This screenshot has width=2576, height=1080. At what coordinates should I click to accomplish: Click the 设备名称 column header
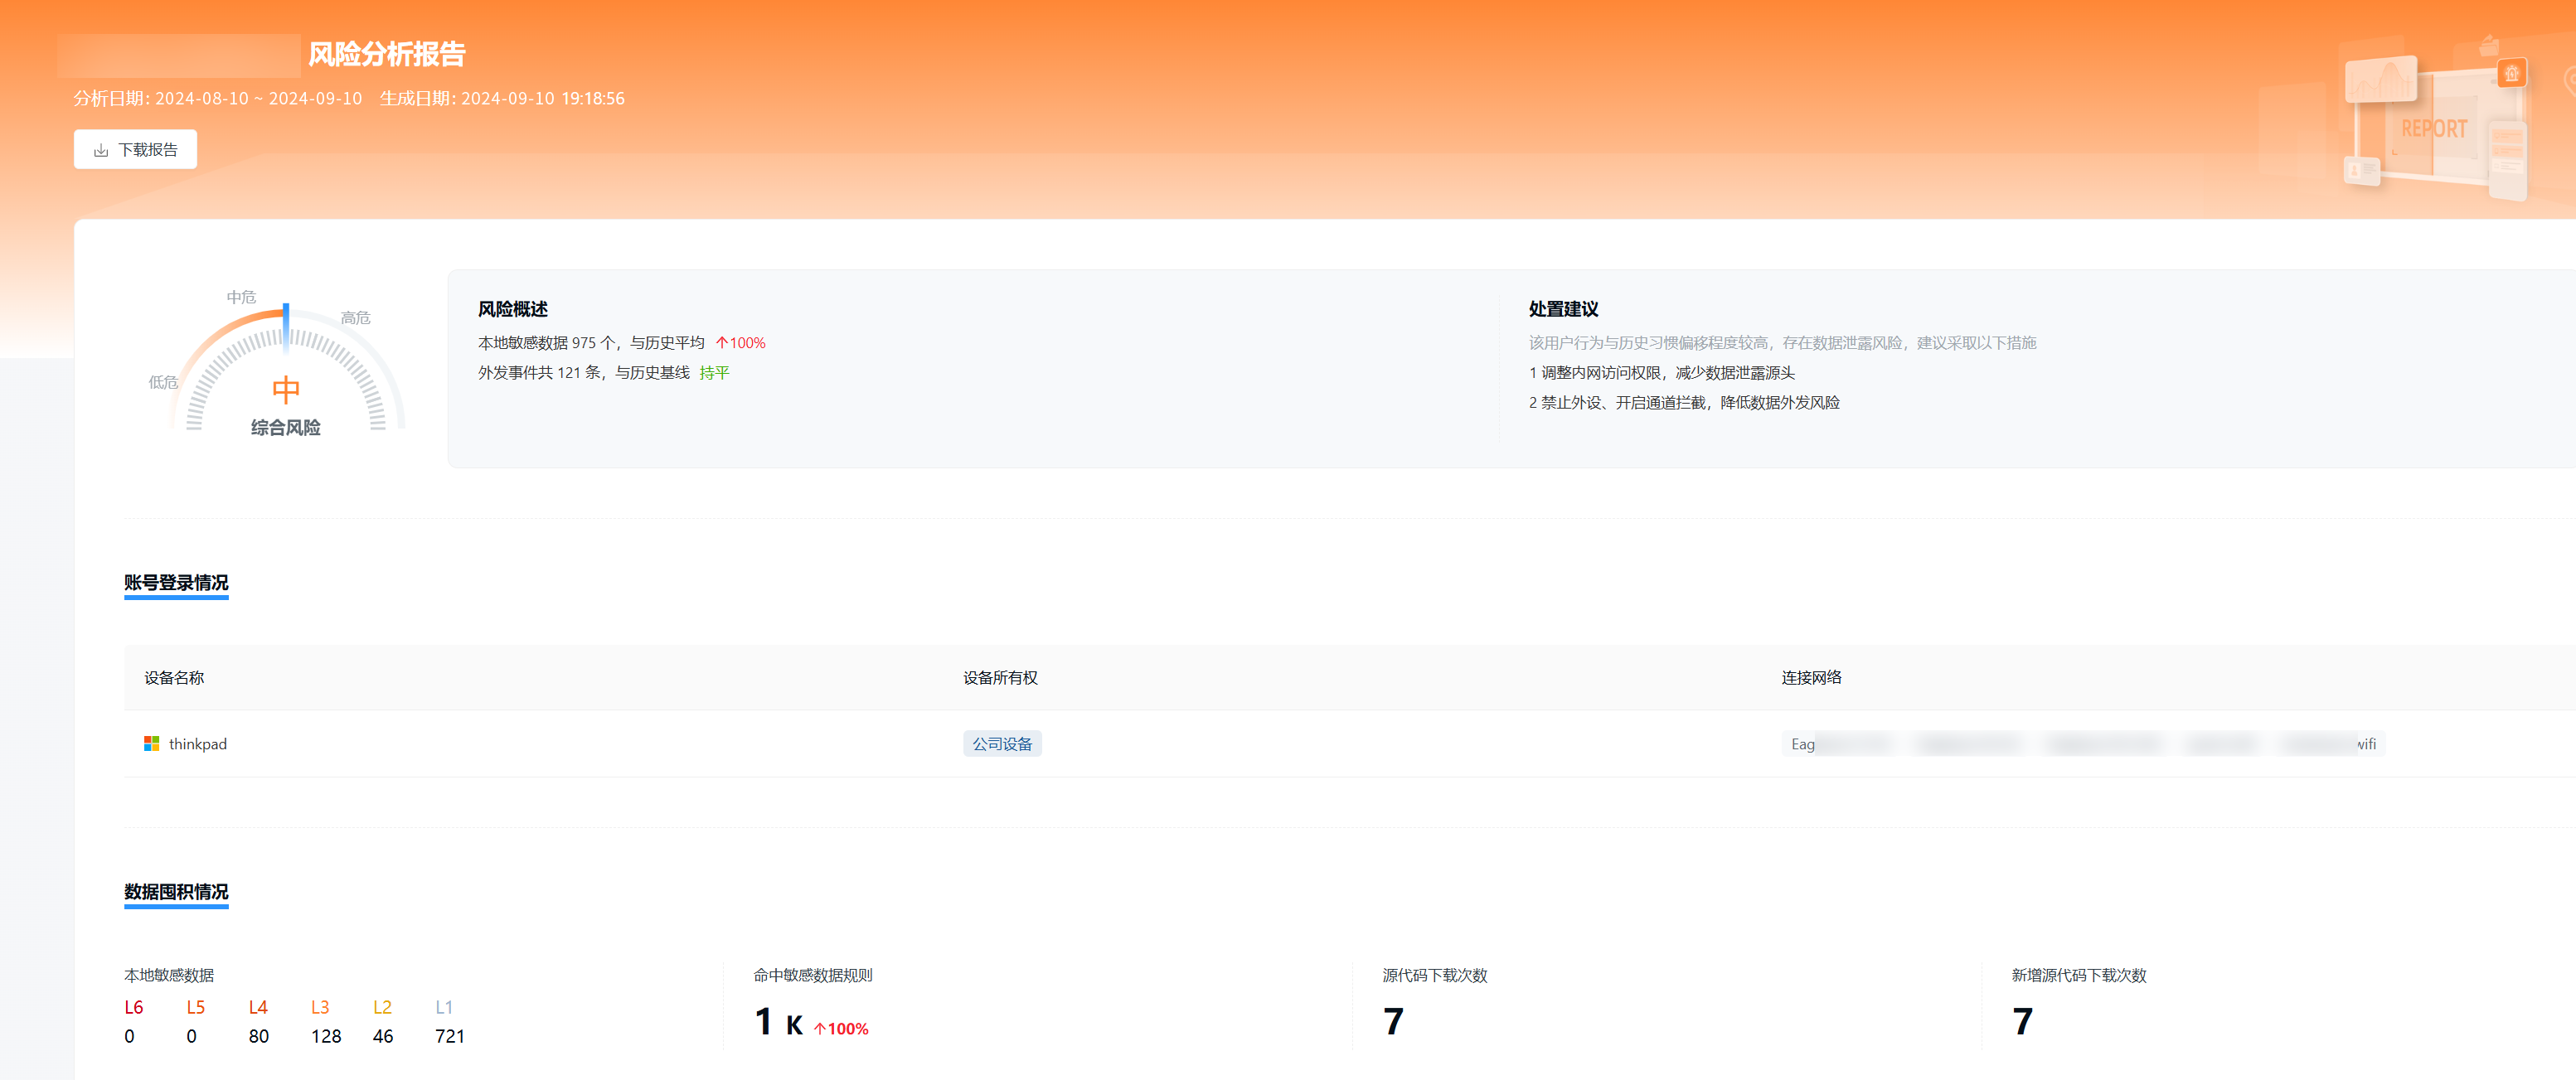coord(174,678)
